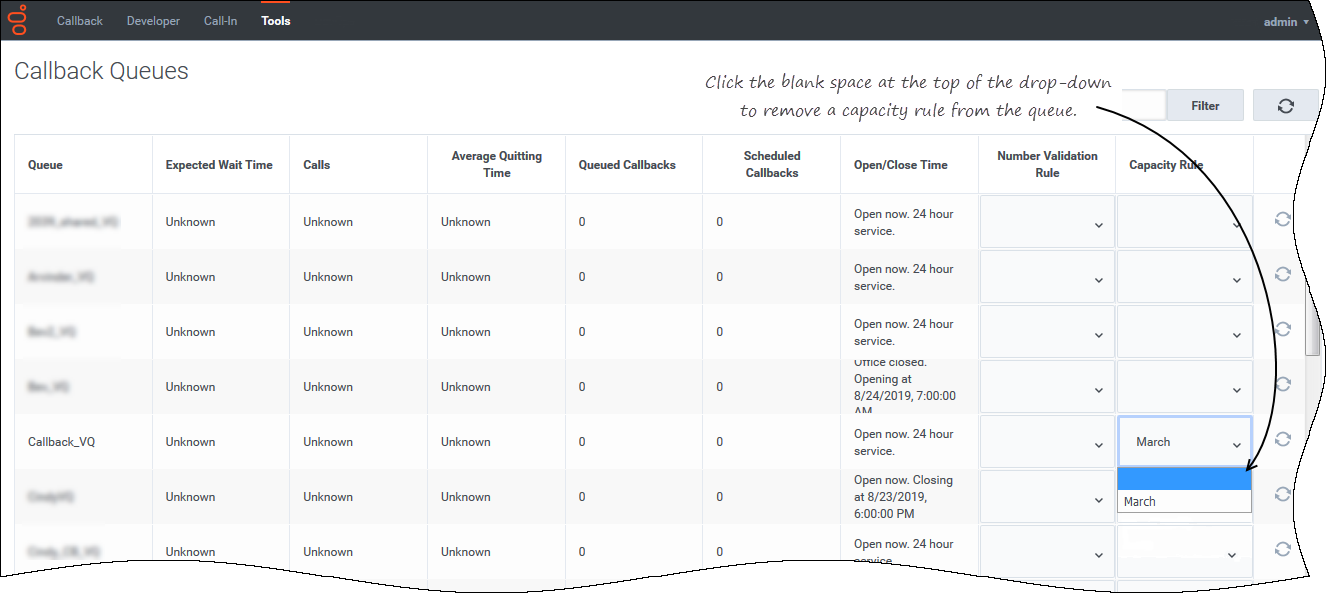Open the Call-In menu
The image size is (1327, 594).
(x=220, y=21)
